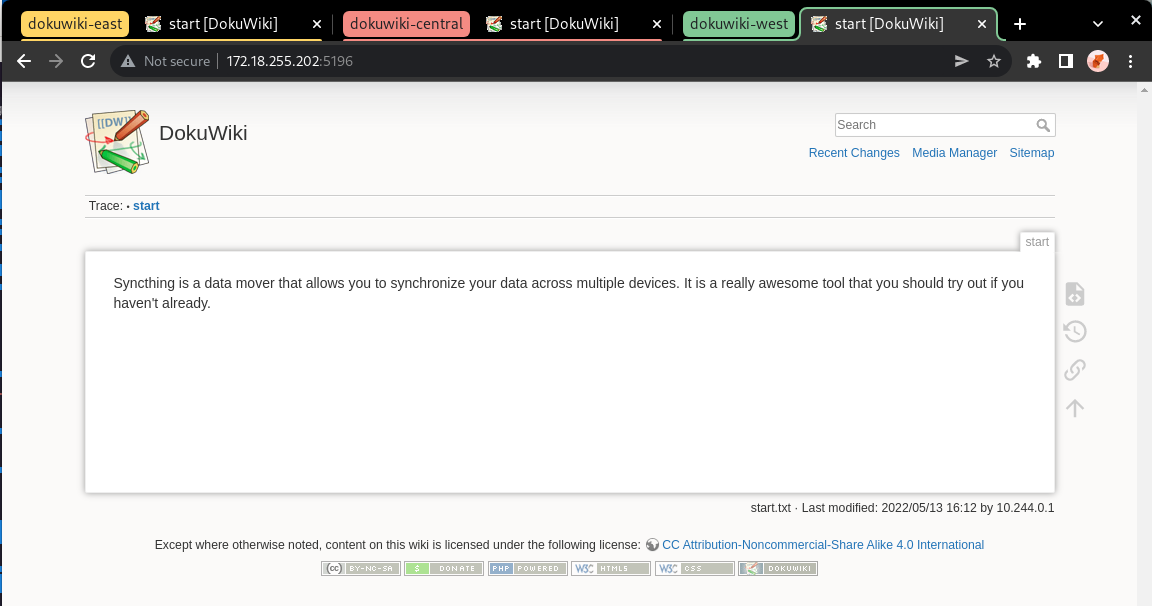This screenshot has height=606, width=1152.
Task: Bookmark this page with star icon
Action: pyautogui.click(x=993, y=61)
